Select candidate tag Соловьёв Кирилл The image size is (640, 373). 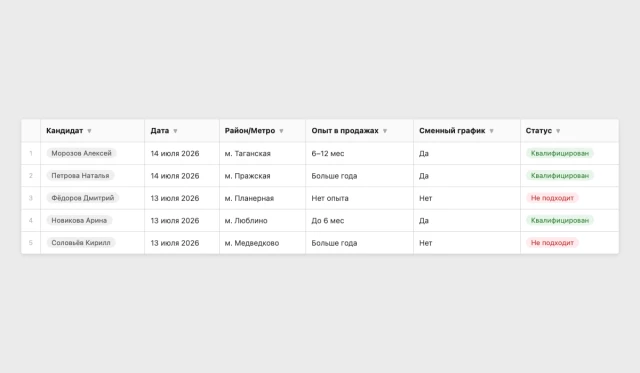pyautogui.click(x=81, y=243)
